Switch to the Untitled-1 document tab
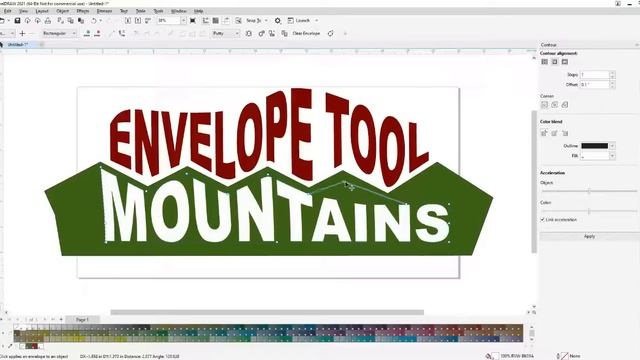This screenshot has height=360, width=640. [18, 44]
